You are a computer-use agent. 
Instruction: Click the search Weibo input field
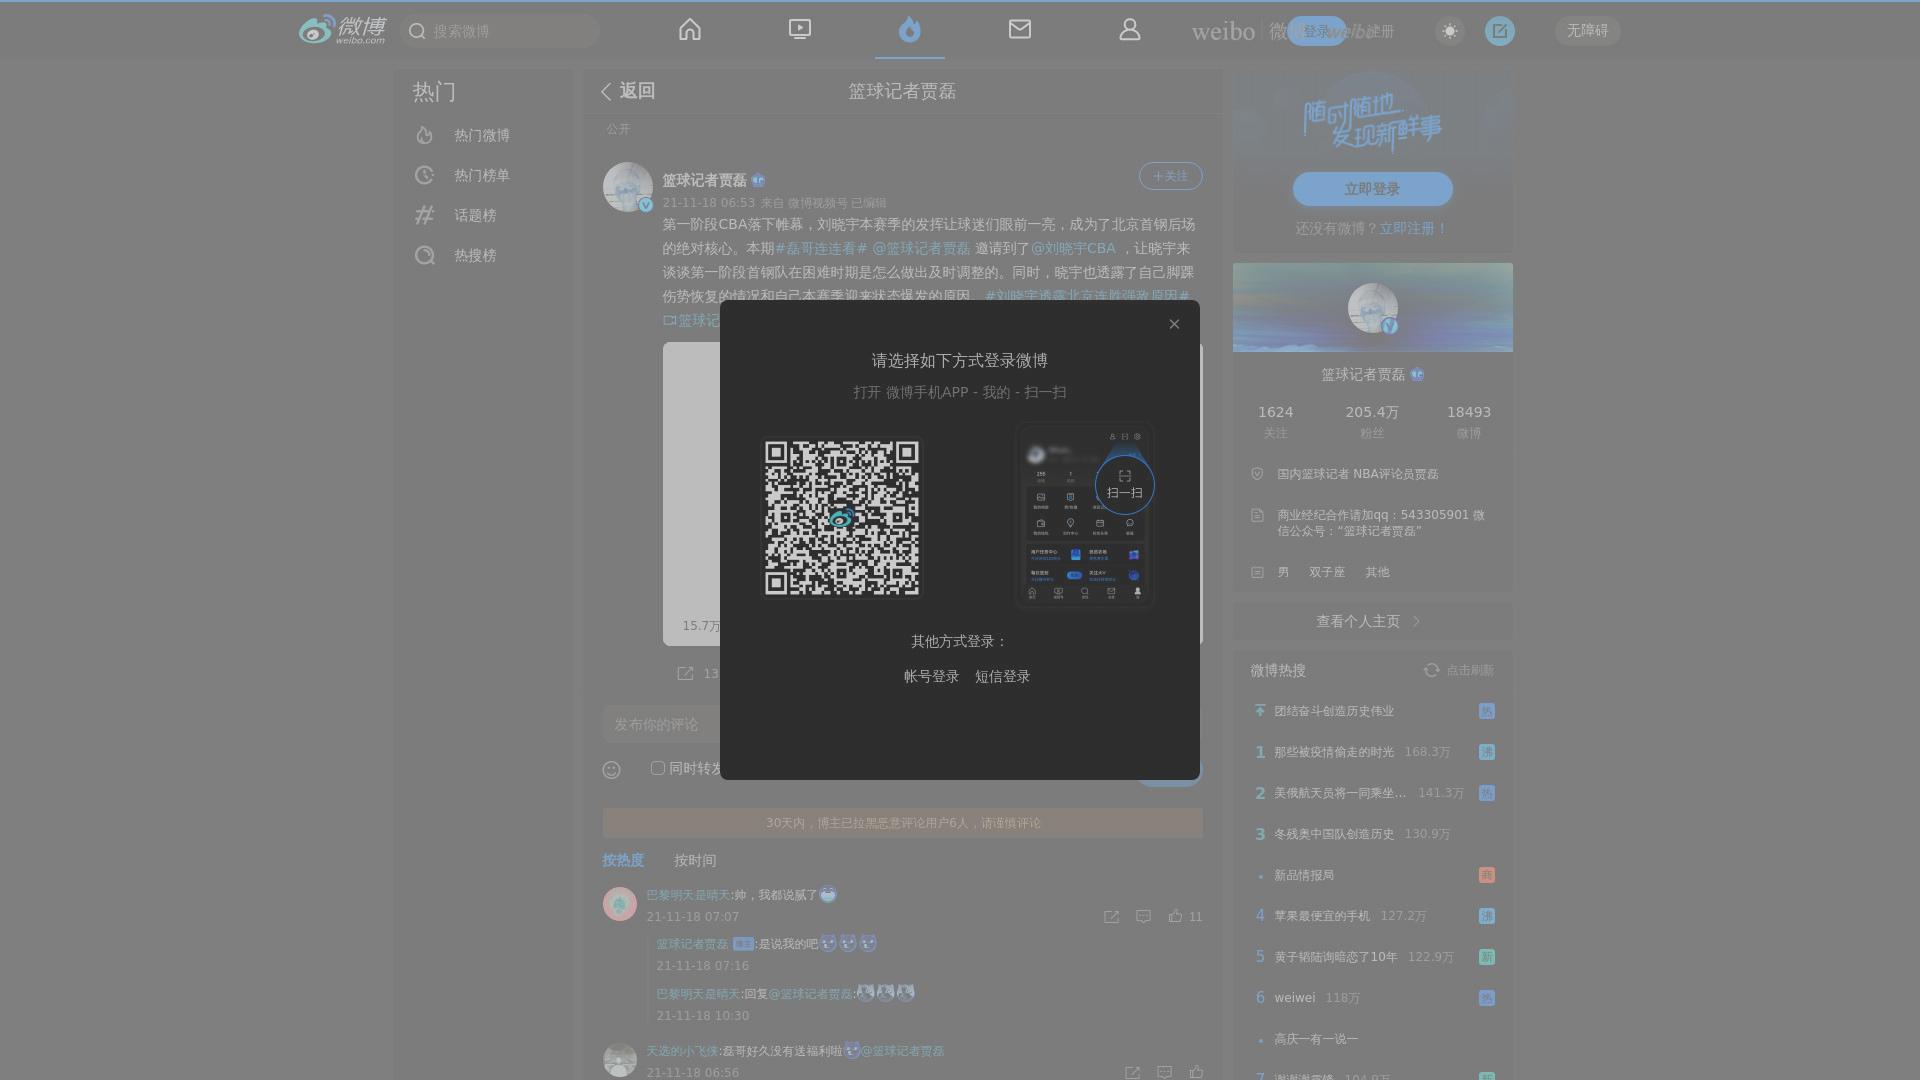[x=500, y=31]
